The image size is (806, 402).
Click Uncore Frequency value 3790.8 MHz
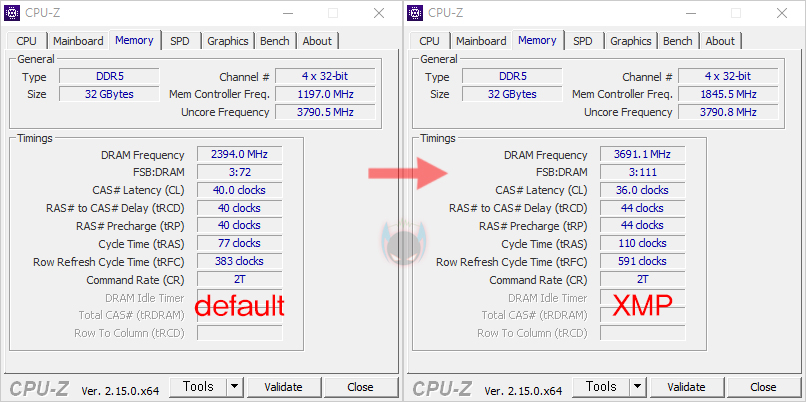click(728, 112)
